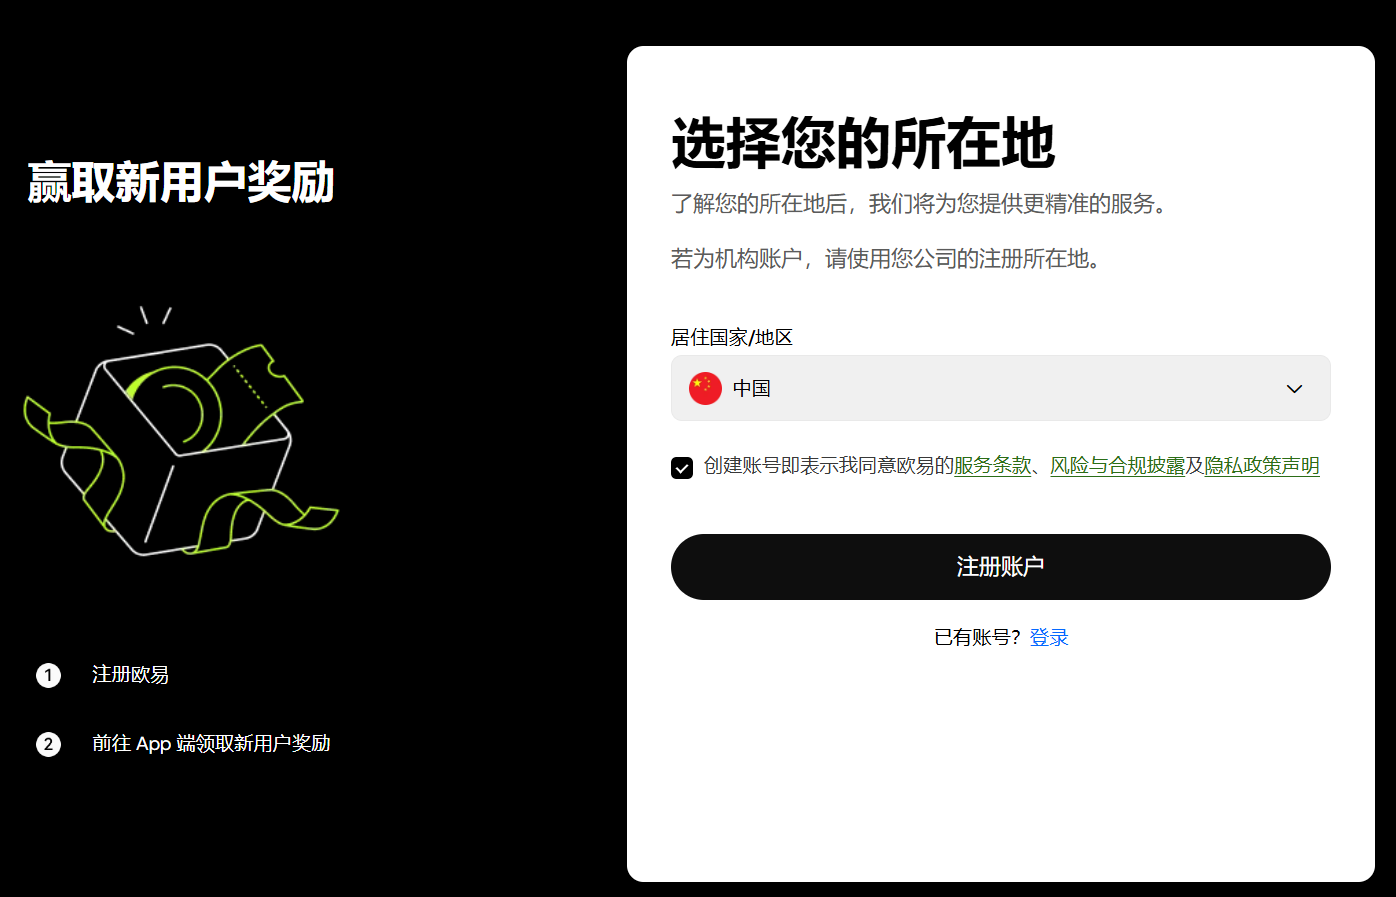The image size is (1396, 897).
Task: Open the 风险与合规披露 link
Action: click(x=1117, y=466)
